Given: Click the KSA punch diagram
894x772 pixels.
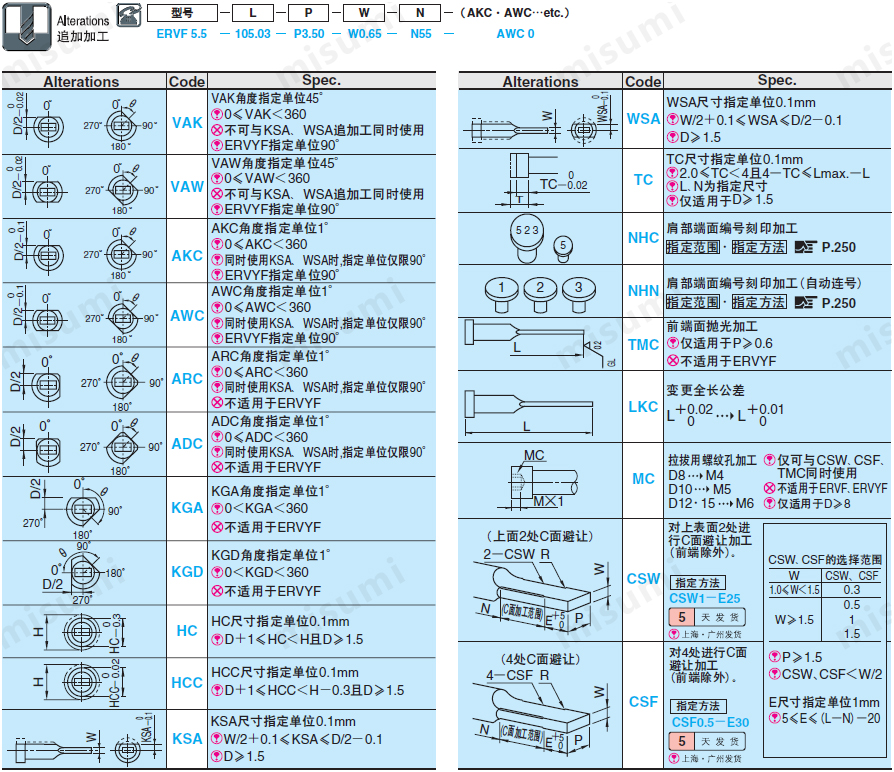Looking at the screenshot, I should 84,740.
